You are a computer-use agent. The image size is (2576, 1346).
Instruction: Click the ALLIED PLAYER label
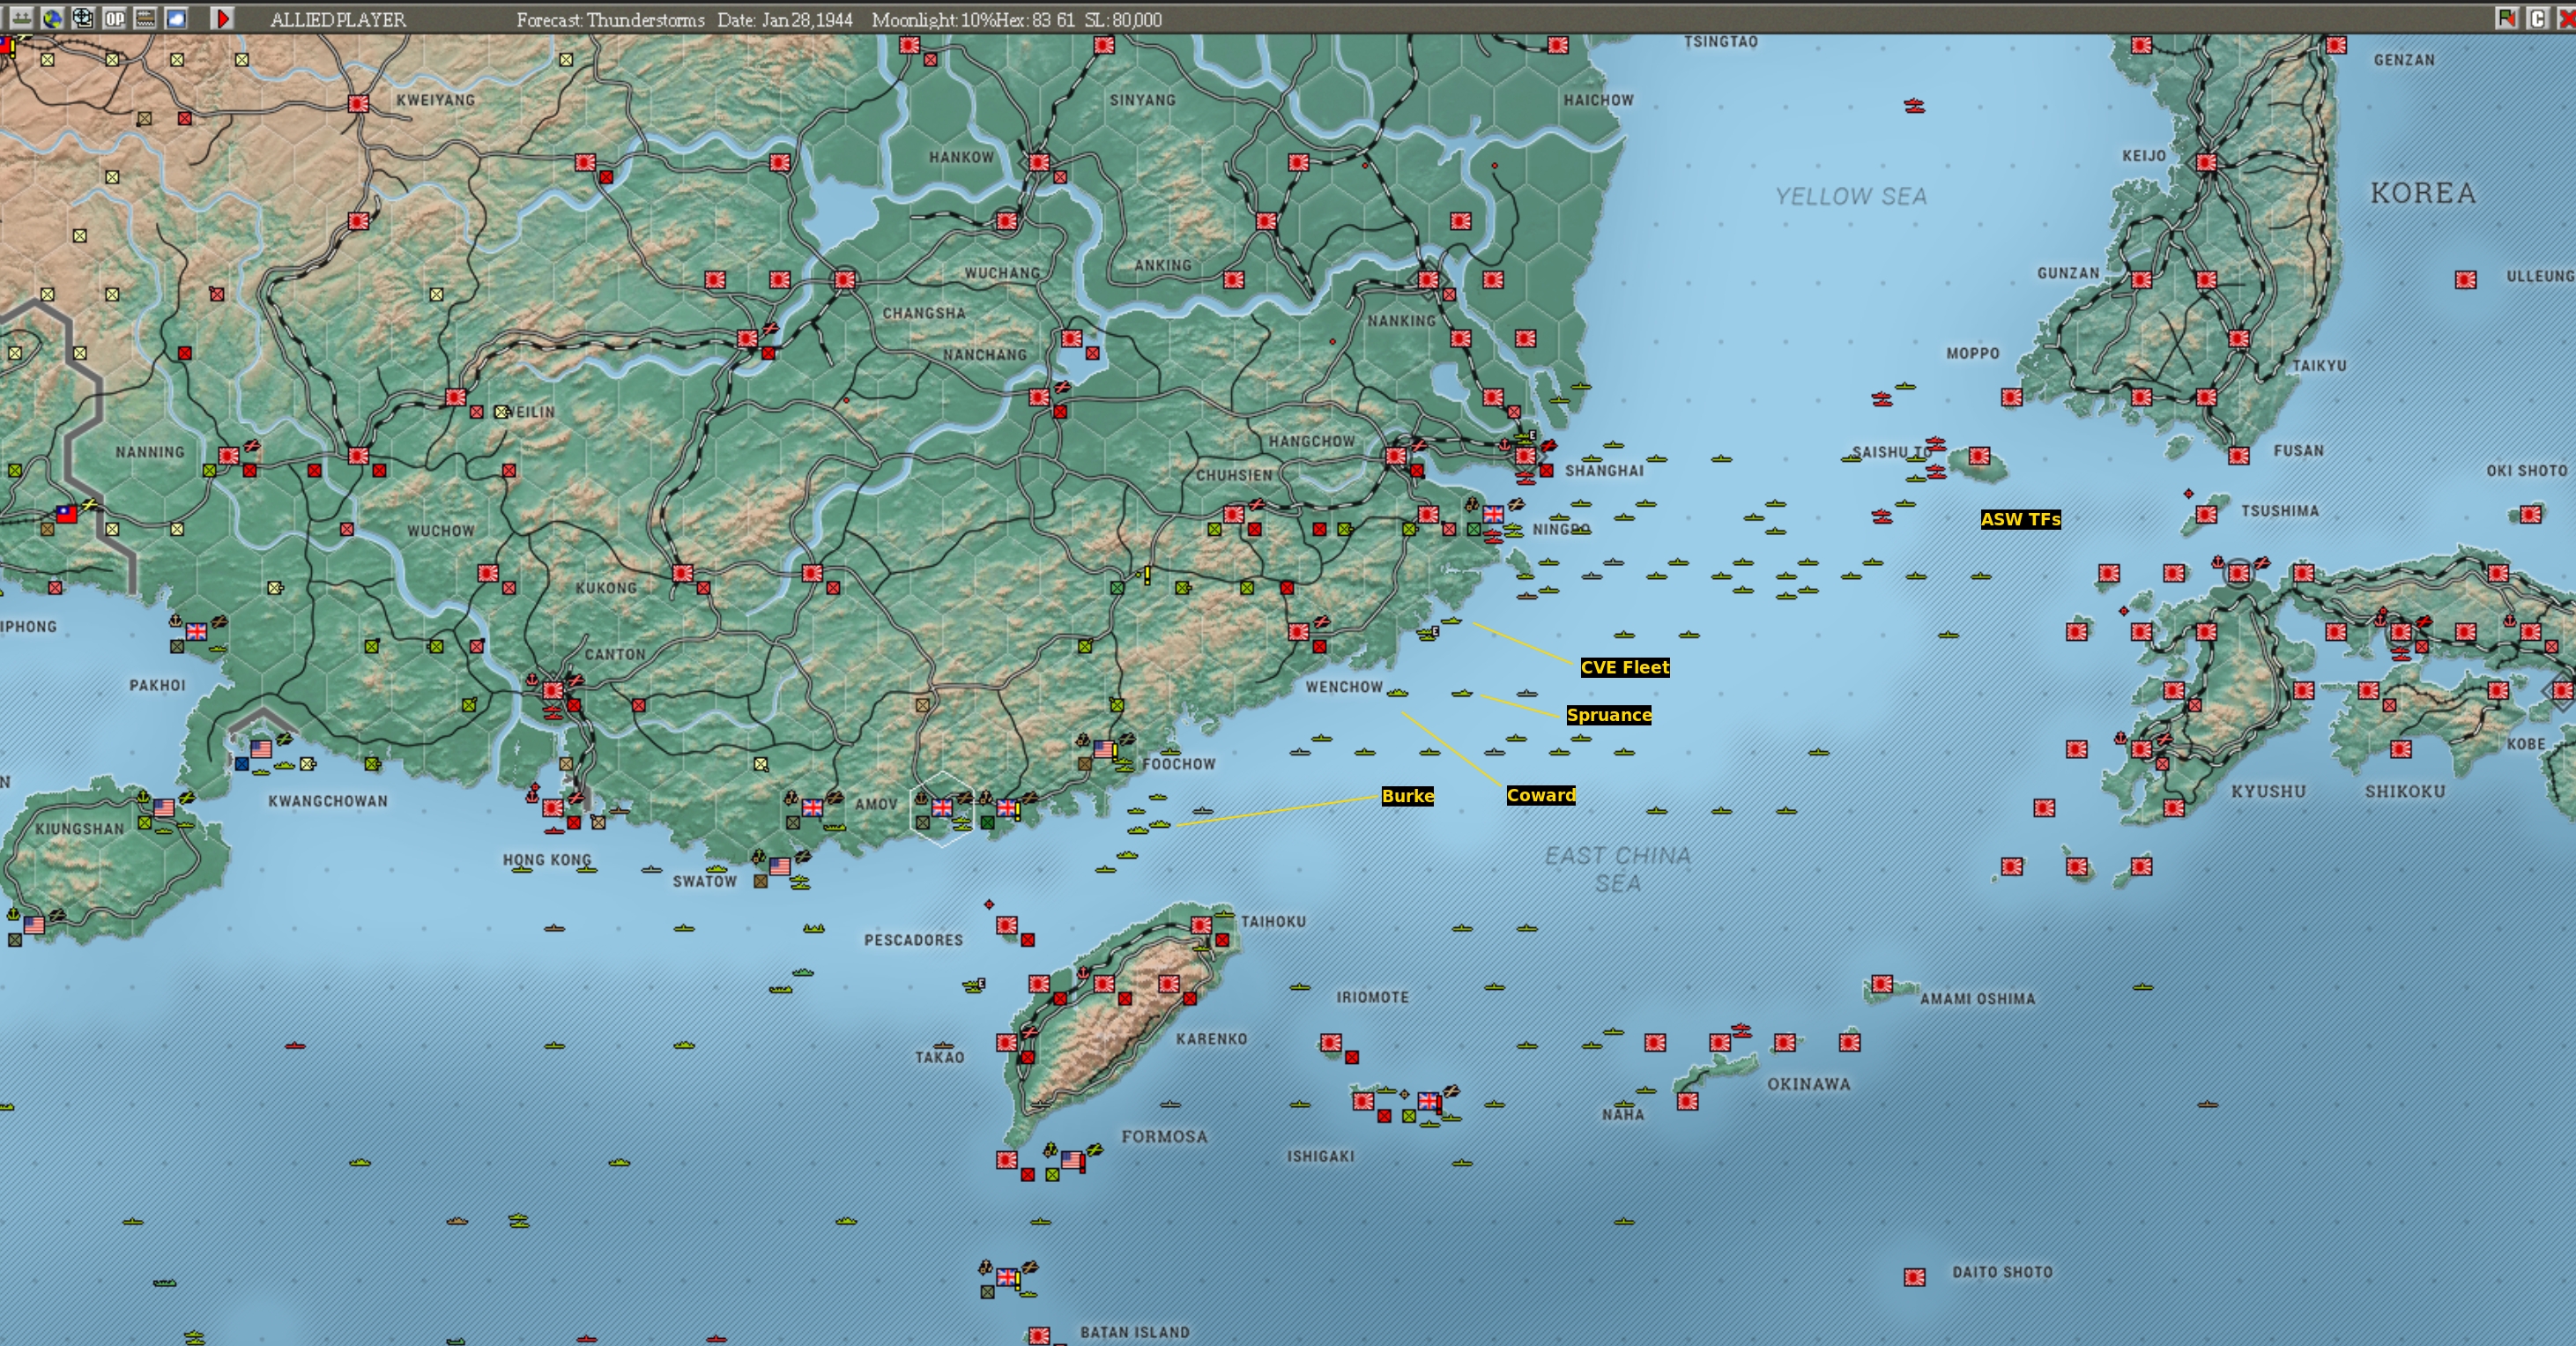coord(338,19)
